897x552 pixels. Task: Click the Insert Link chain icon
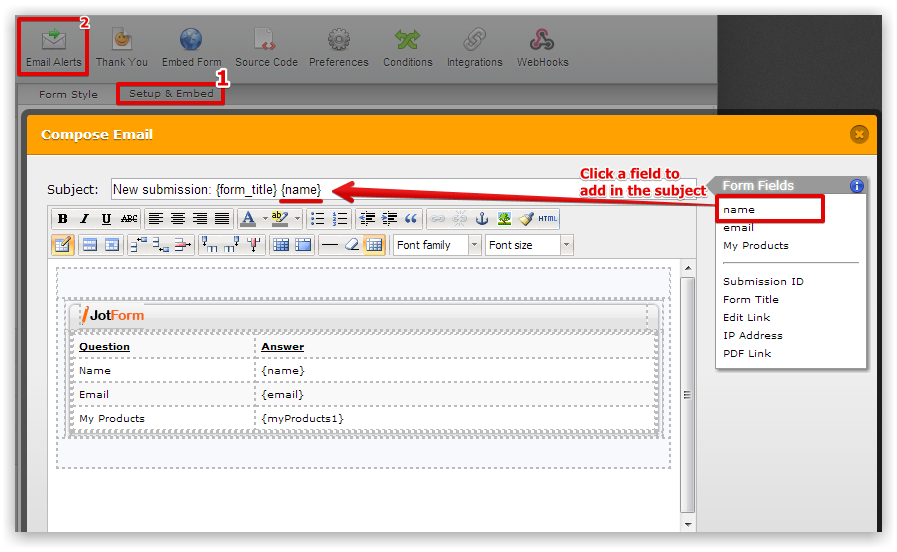tap(438, 219)
